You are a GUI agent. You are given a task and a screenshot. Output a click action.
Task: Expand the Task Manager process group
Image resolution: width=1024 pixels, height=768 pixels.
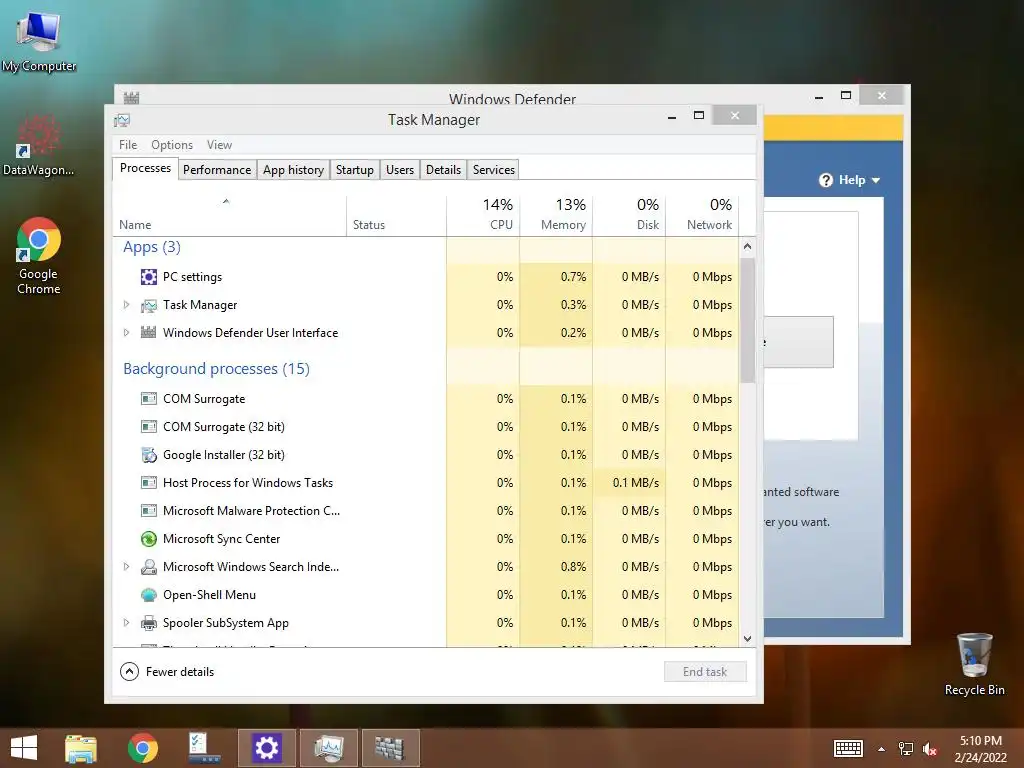point(127,305)
